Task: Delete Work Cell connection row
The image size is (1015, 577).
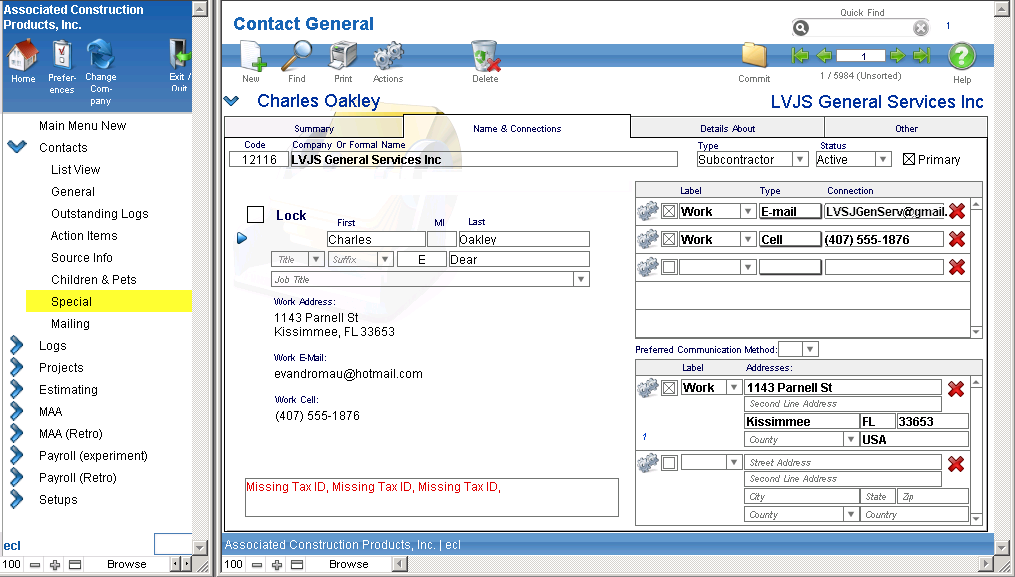Action: pyautogui.click(x=957, y=239)
